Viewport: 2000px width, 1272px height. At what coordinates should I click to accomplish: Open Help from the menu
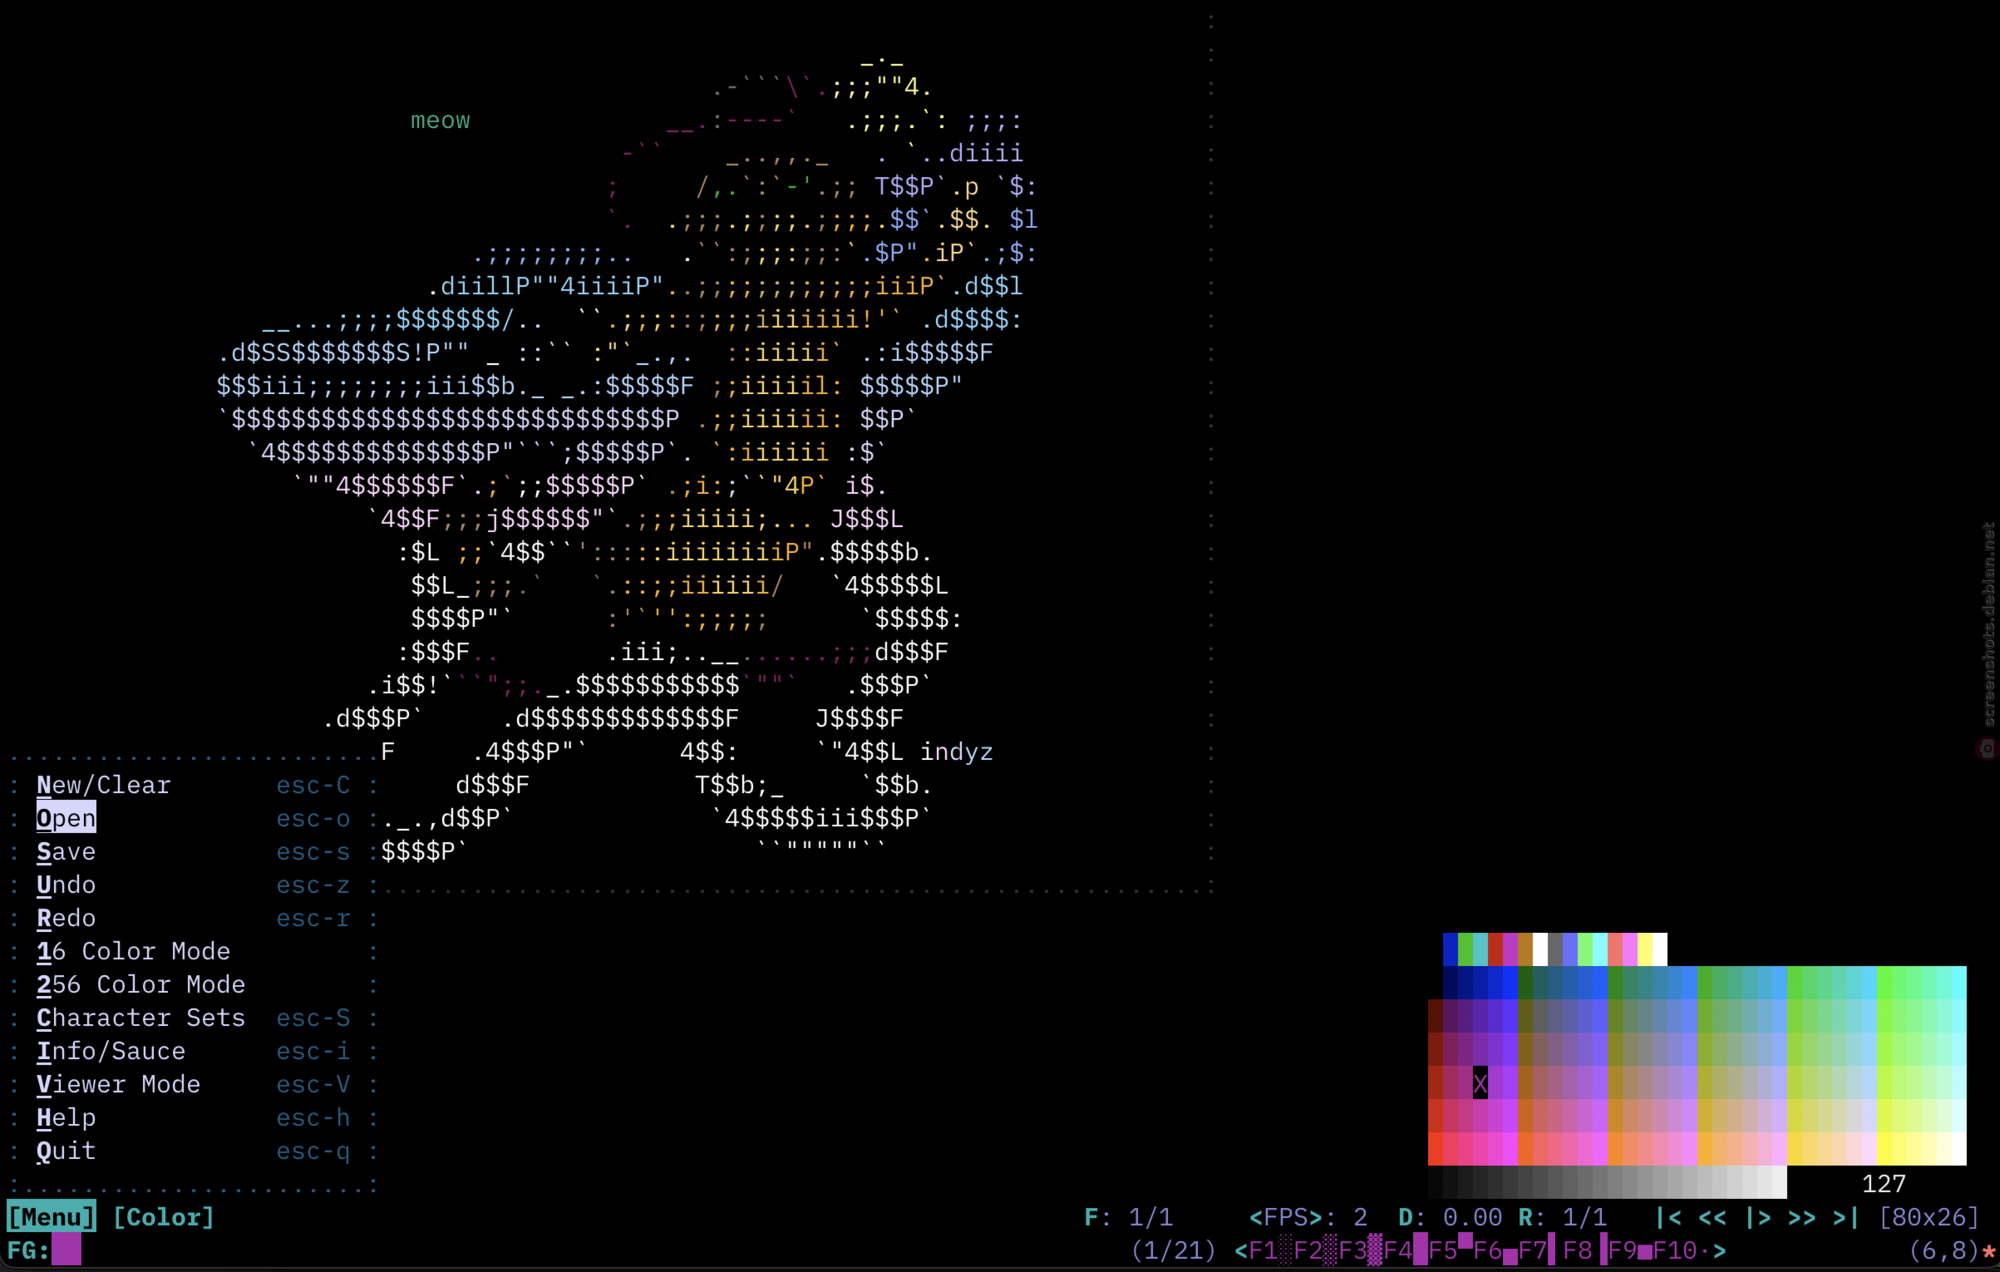(66, 1117)
